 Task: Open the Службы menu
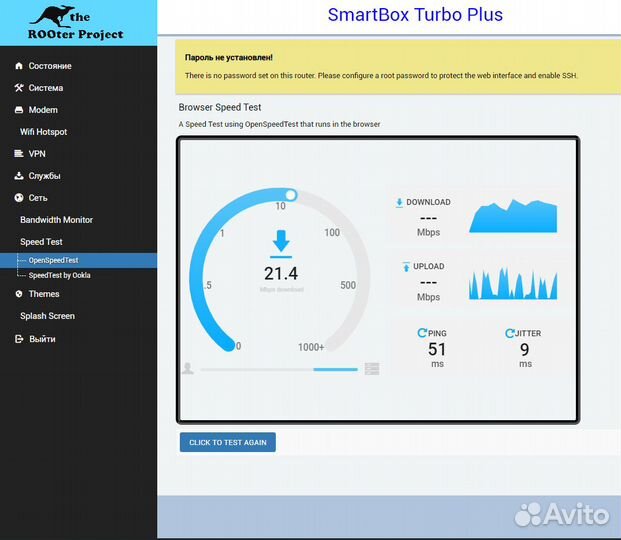click(x=44, y=176)
